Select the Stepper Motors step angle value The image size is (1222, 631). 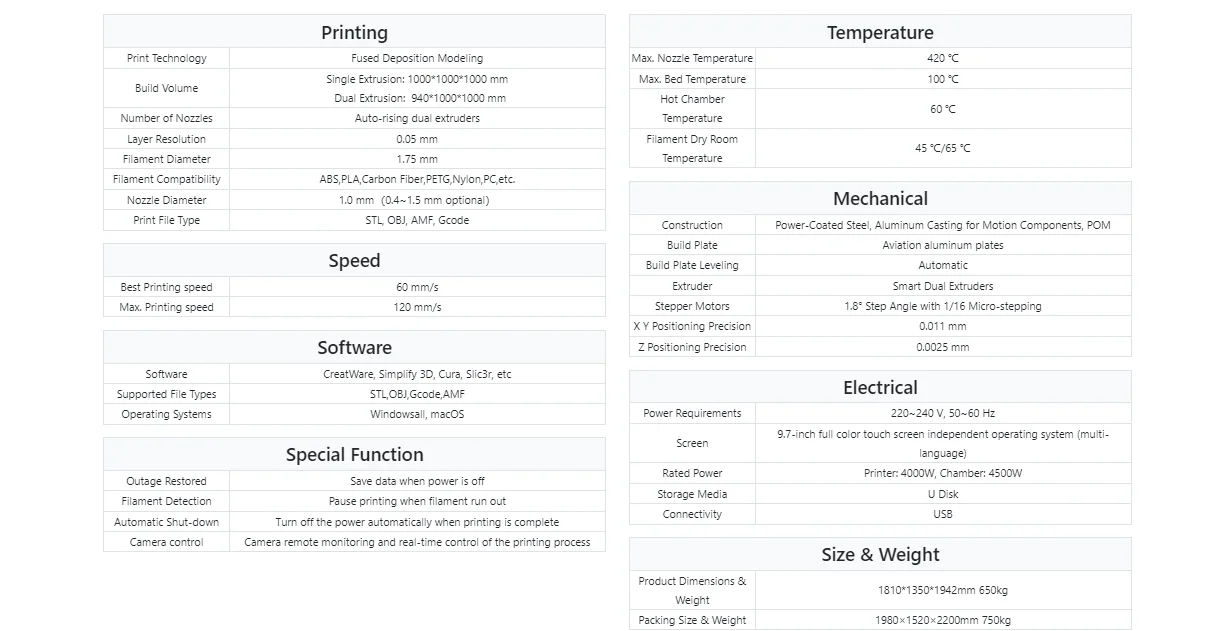pyautogui.click(x=943, y=306)
